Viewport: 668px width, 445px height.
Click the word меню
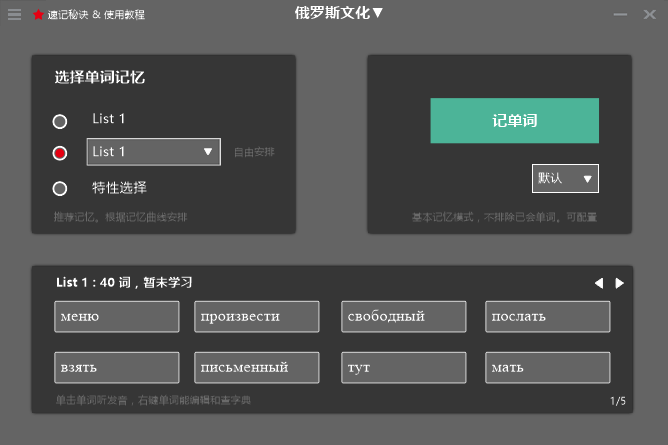(117, 316)
